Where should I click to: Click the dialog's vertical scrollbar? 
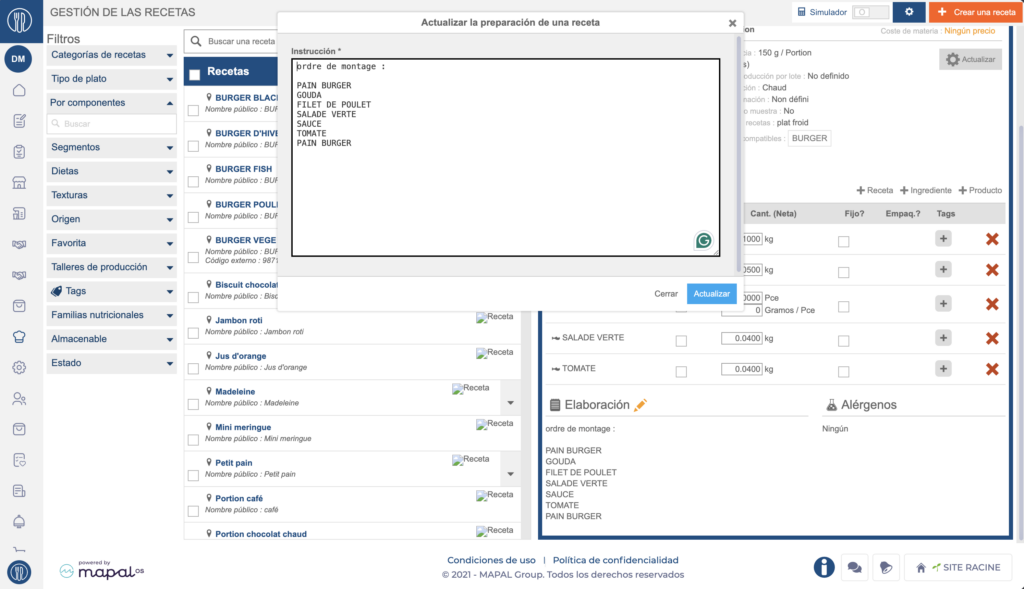coord(739,153)
